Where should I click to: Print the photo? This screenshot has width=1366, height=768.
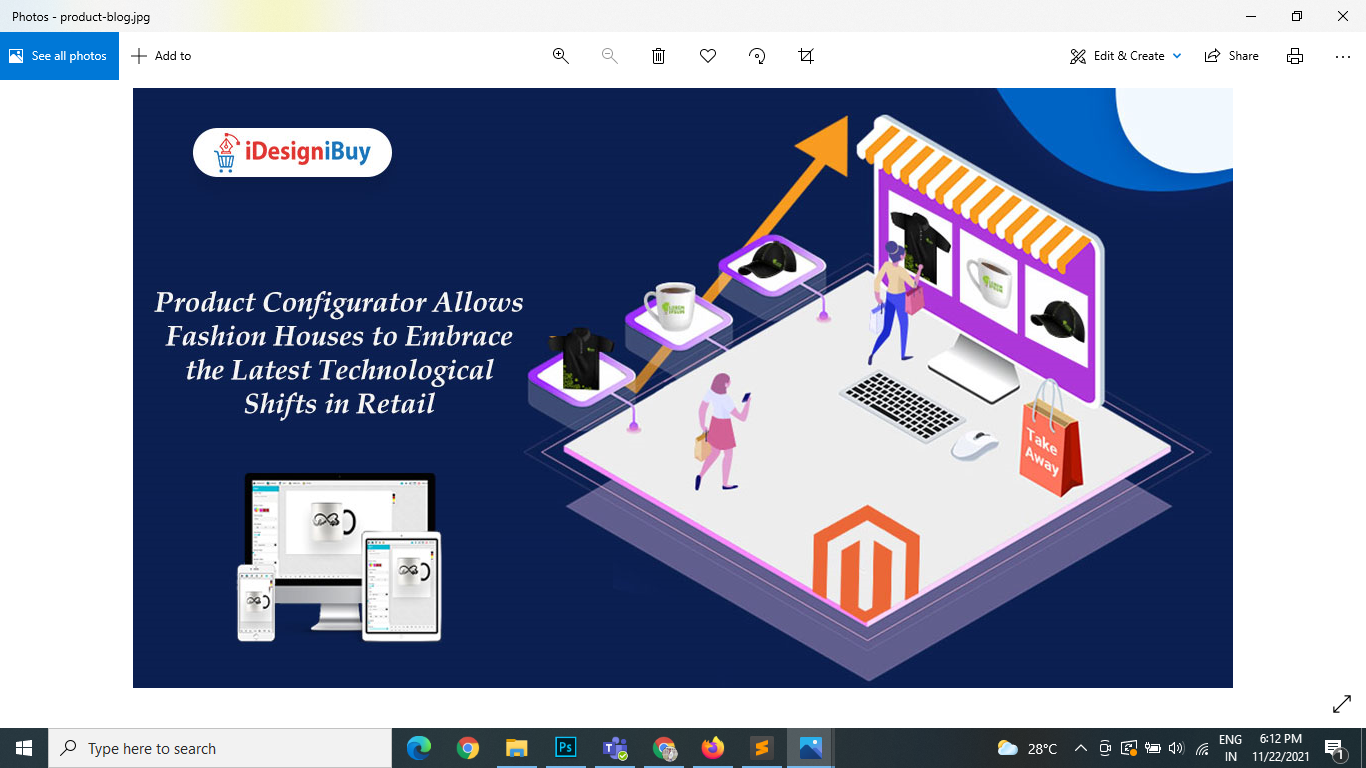pos(1294,56)
